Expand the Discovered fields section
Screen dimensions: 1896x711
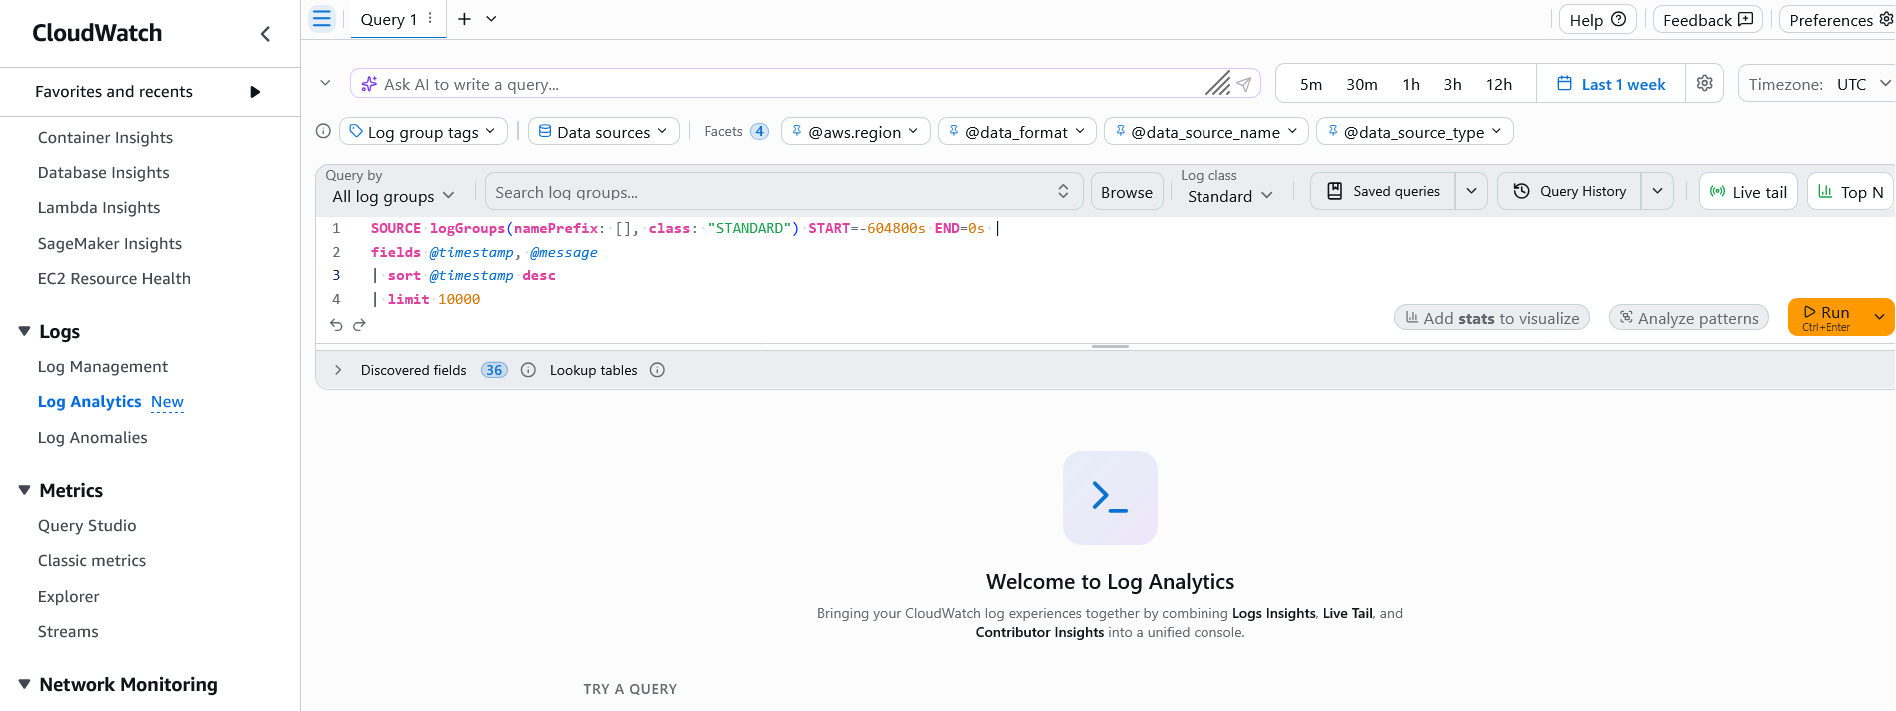click(338, 370)
